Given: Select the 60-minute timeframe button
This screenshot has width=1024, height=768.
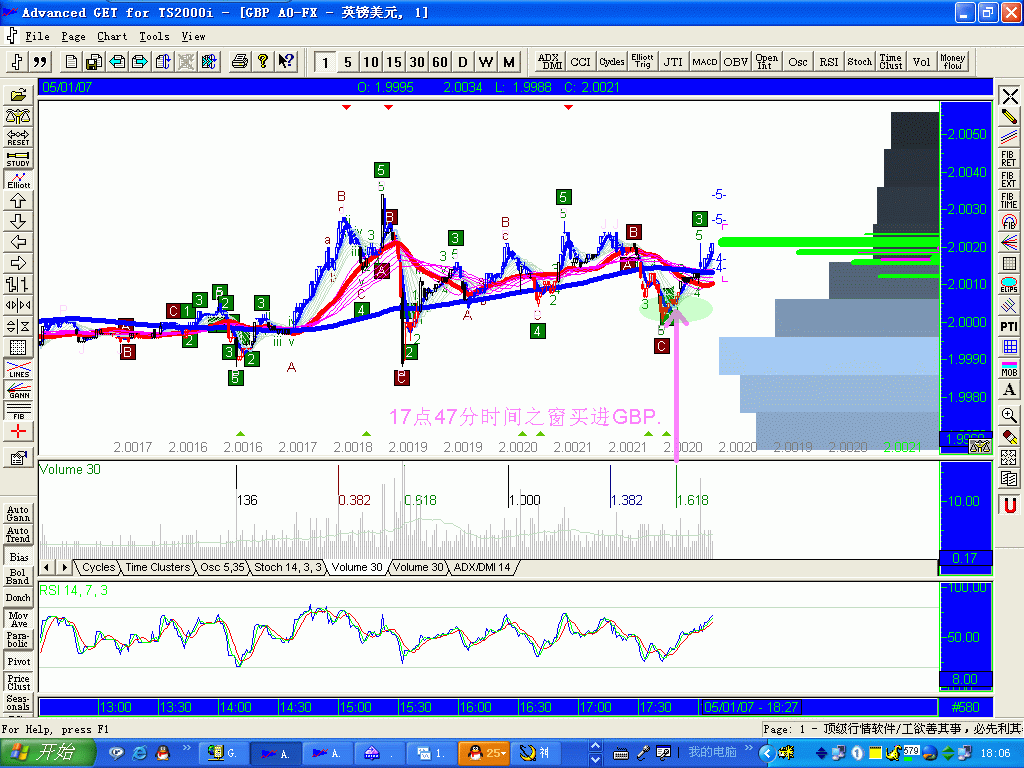Looking at the screenshot, I should coord(440,62).
